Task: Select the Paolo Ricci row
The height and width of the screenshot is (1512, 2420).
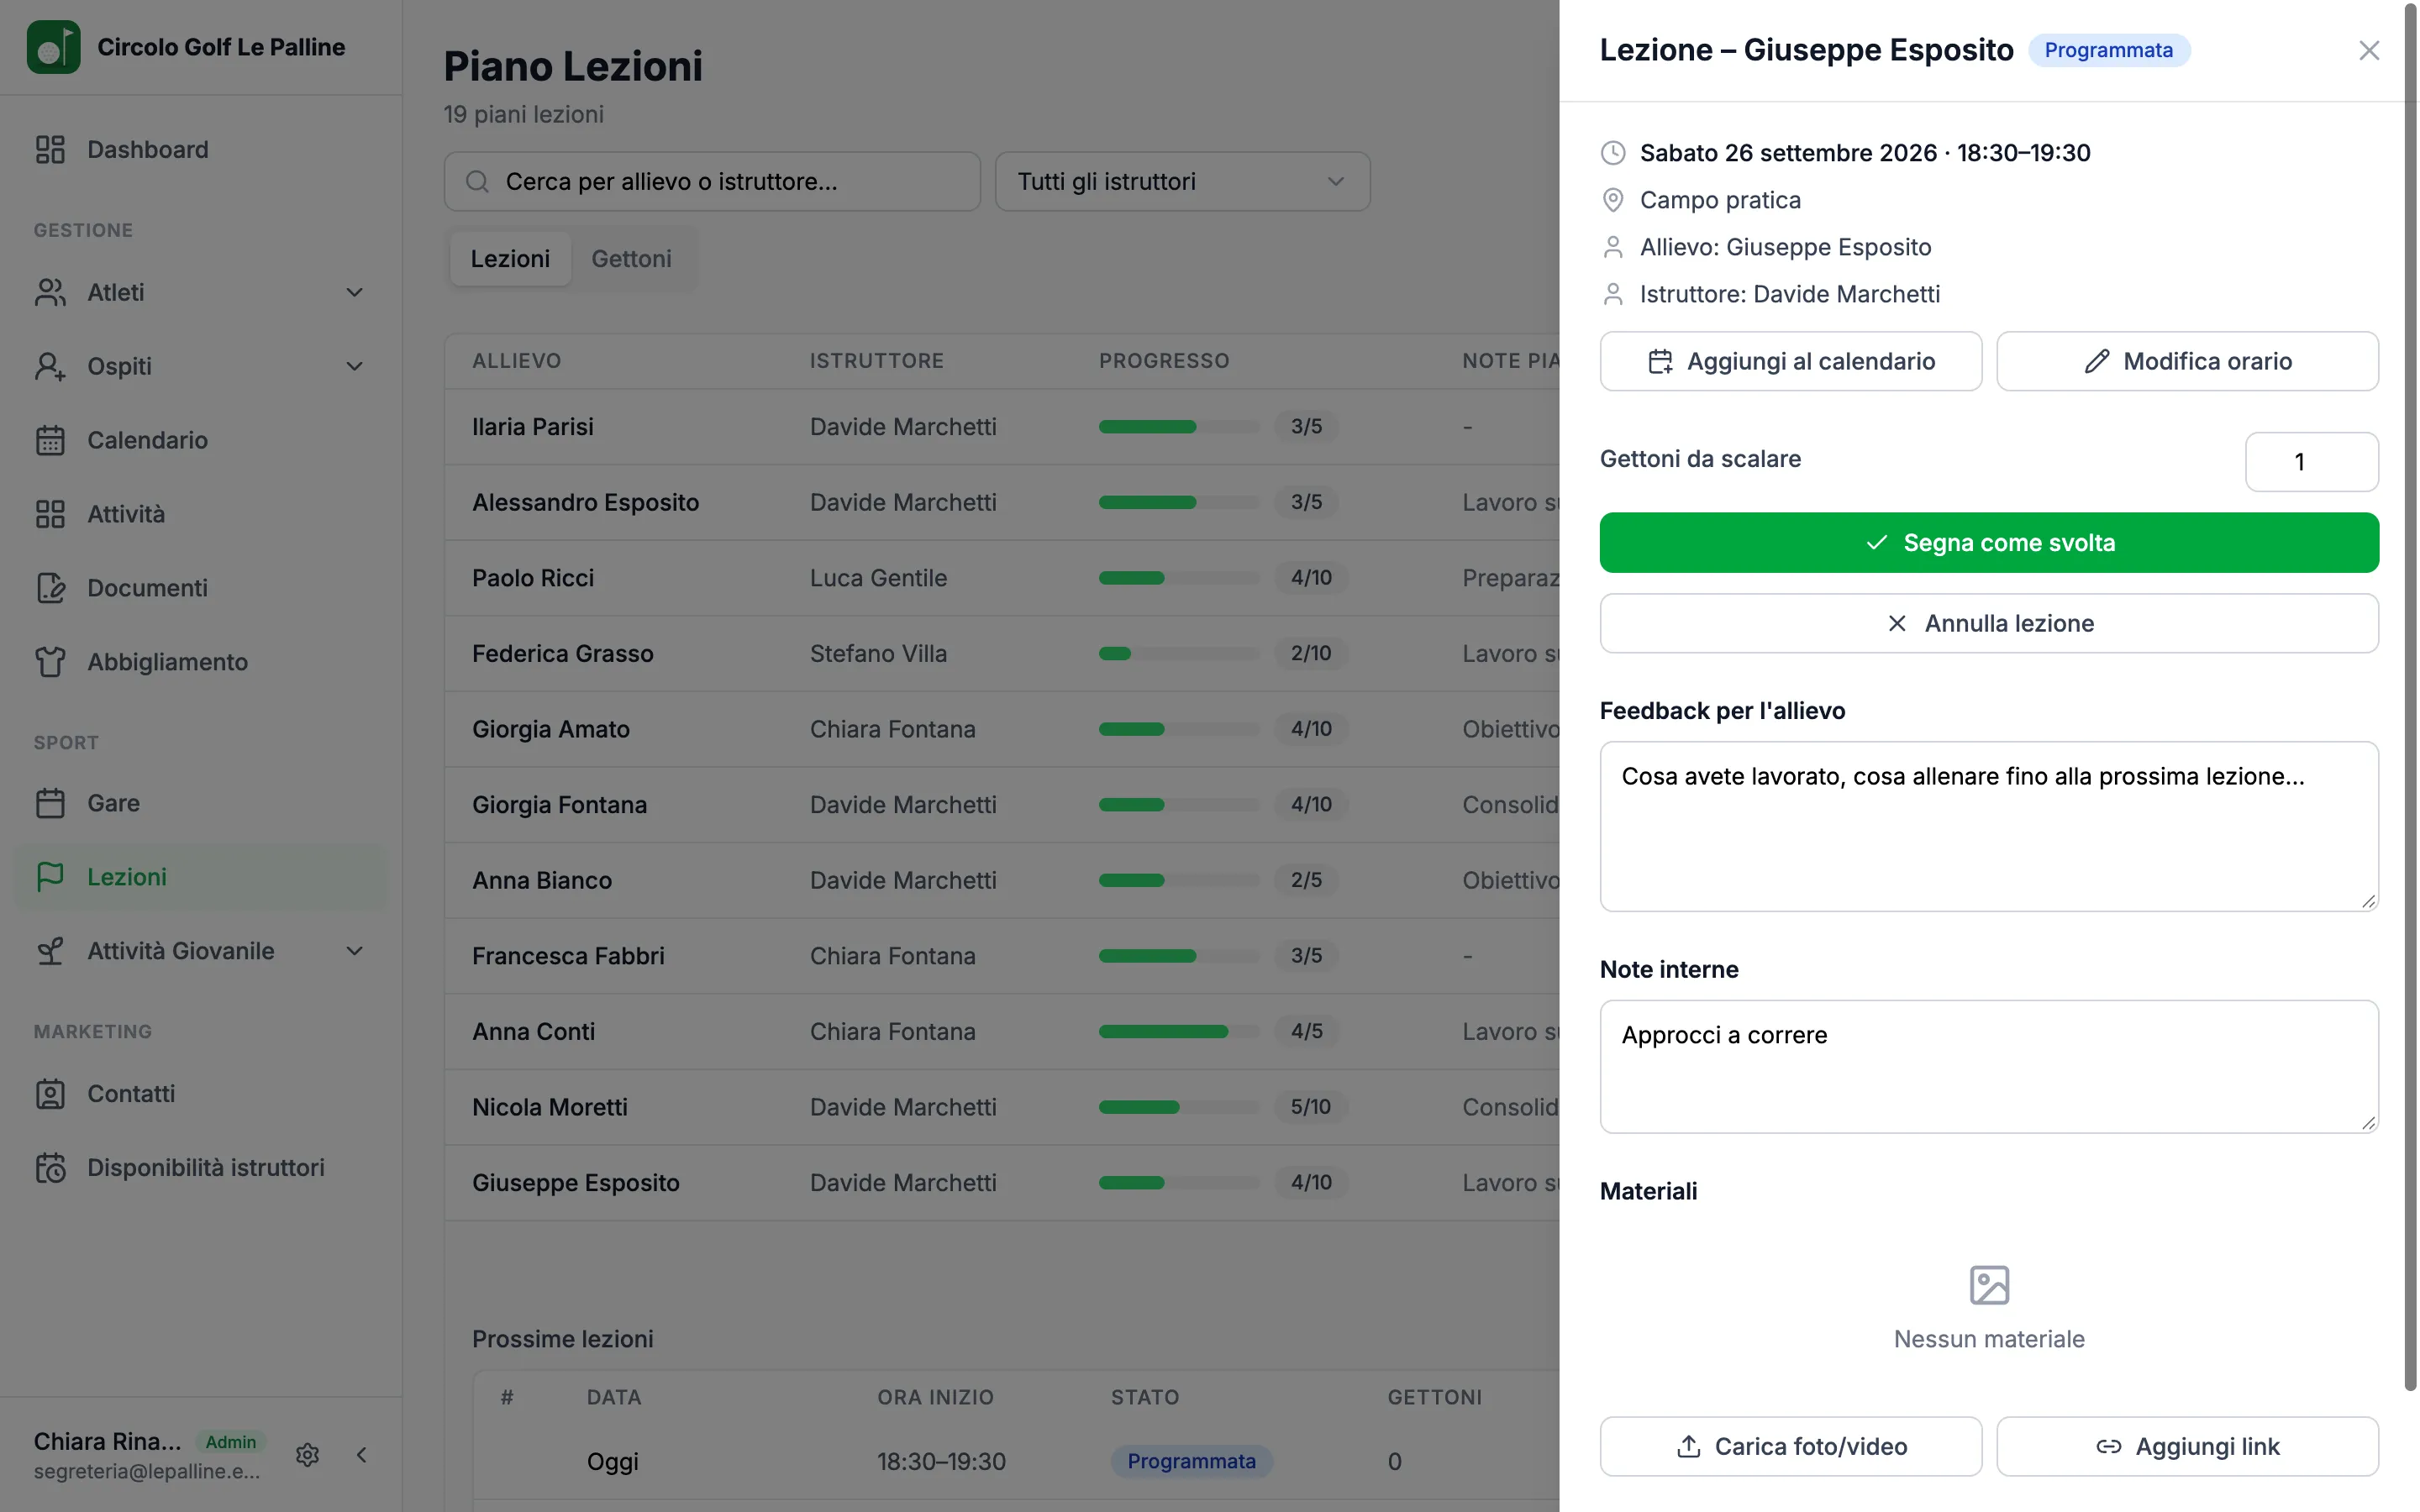Action: tap(1001, 578)
